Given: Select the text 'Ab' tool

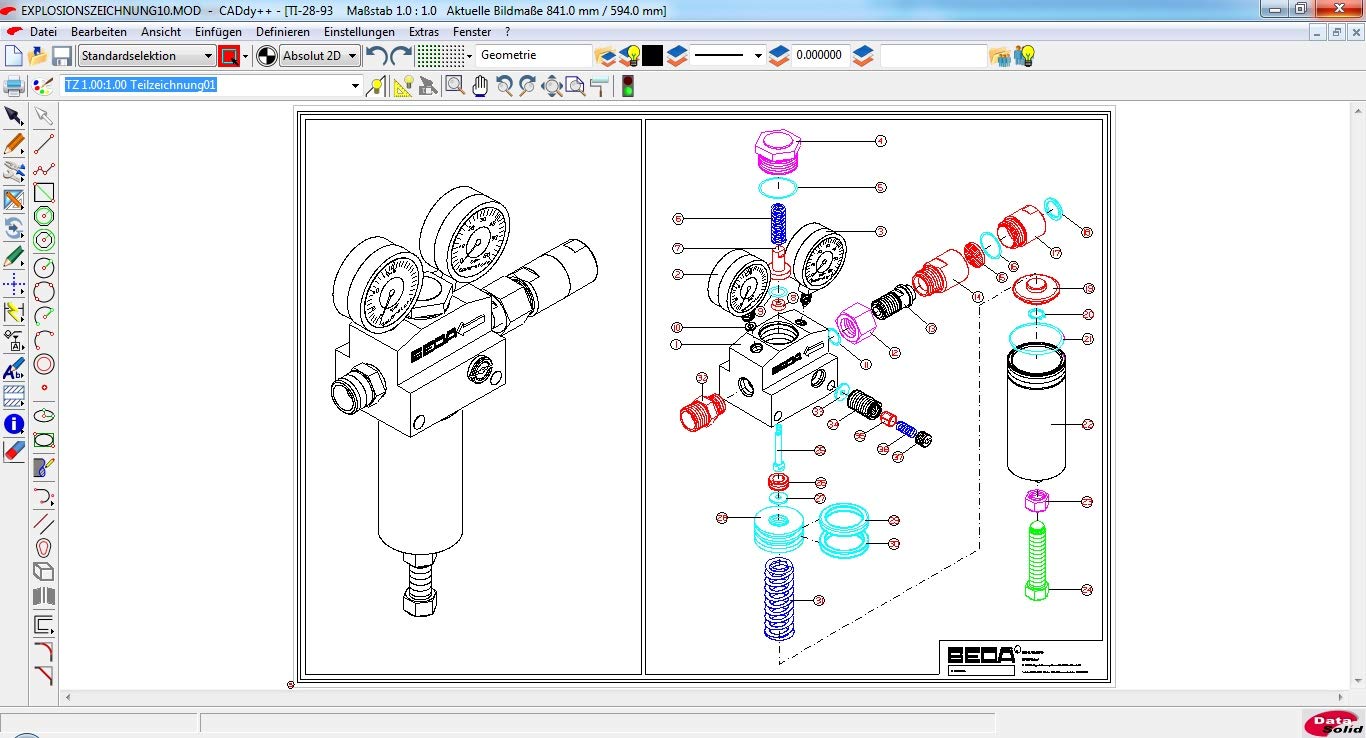Looking at the screenshot, I should click(14, 369).
